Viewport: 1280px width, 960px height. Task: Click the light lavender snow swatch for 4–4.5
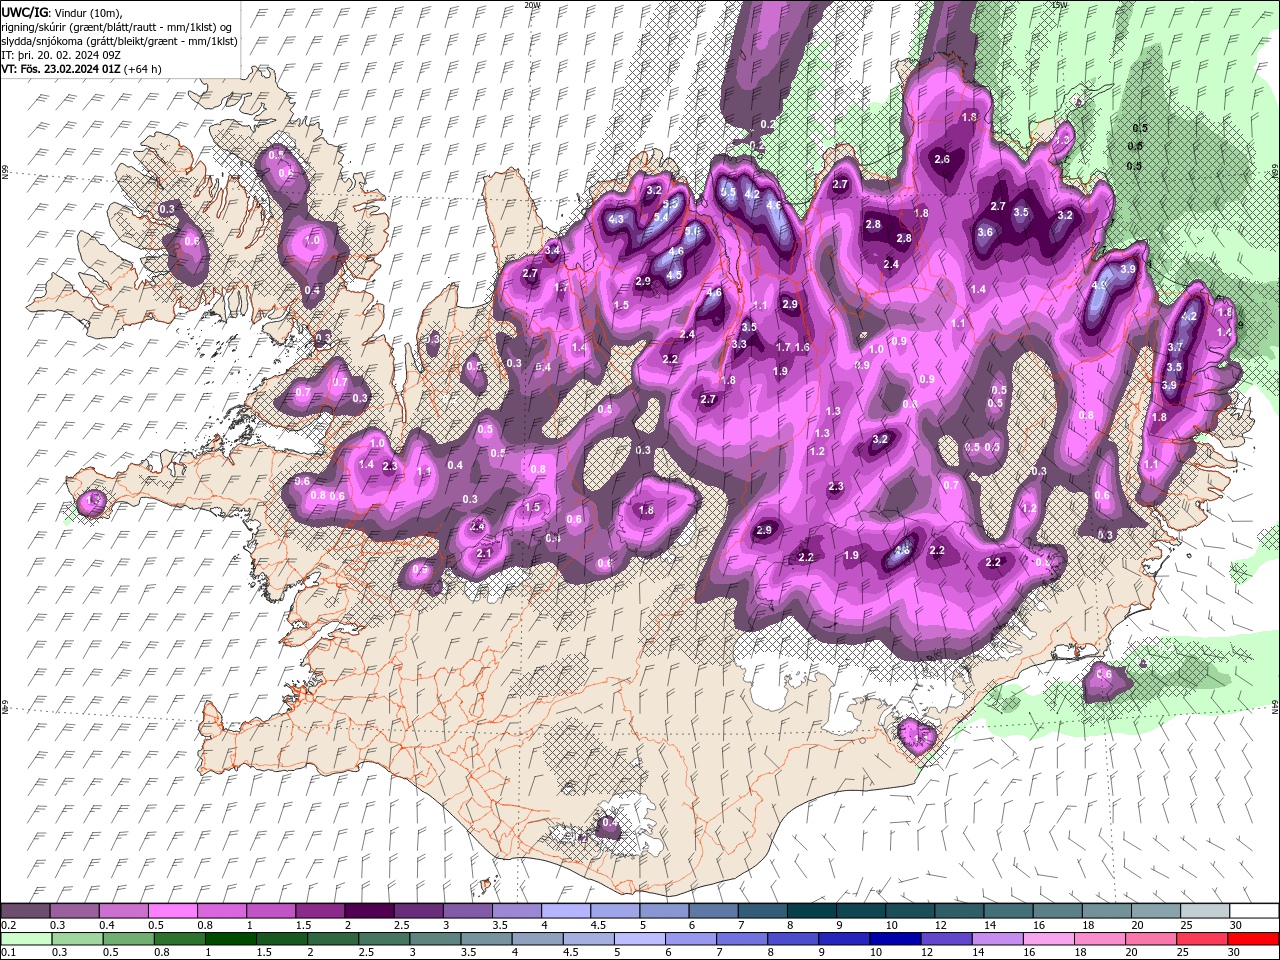pos(564,911)
